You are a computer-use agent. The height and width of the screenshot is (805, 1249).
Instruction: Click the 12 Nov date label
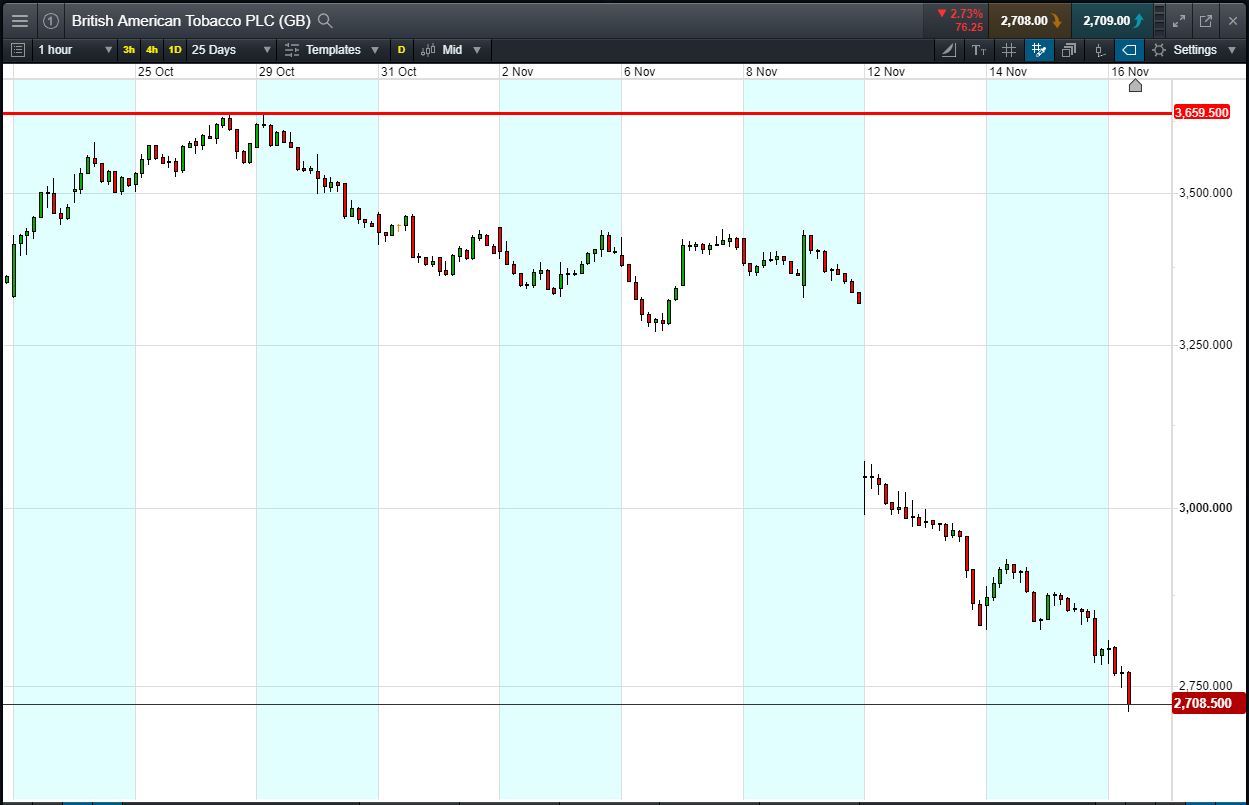[886, 72]
